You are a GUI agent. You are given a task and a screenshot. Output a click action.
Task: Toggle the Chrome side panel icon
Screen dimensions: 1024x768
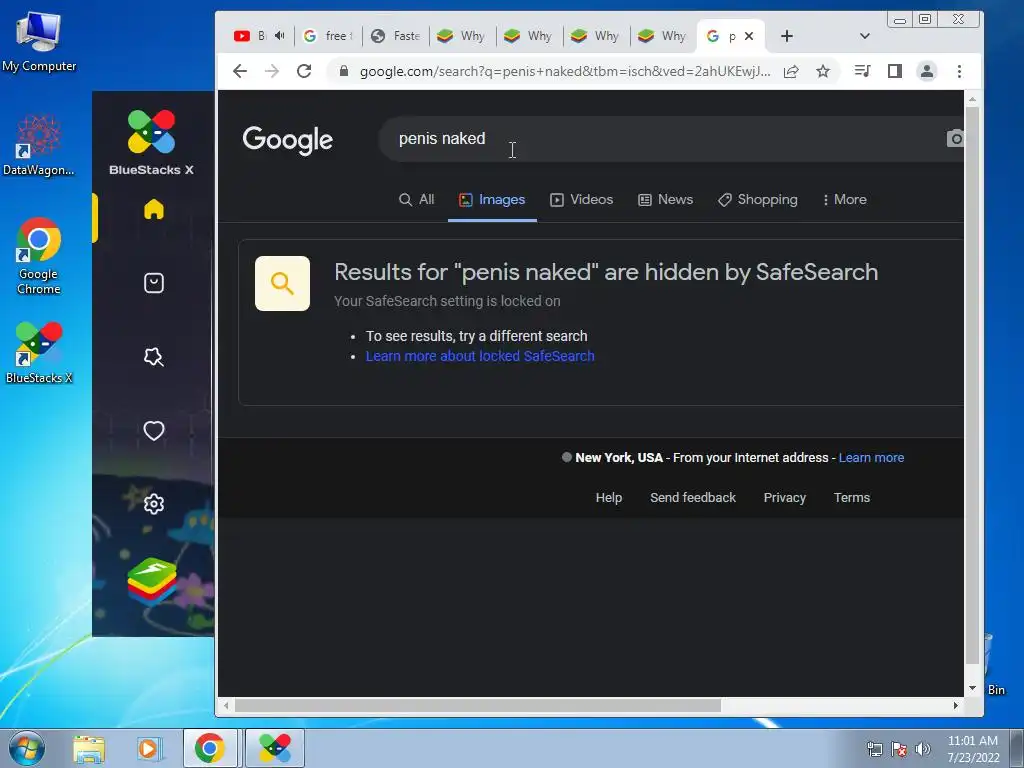tap(895, 71)
